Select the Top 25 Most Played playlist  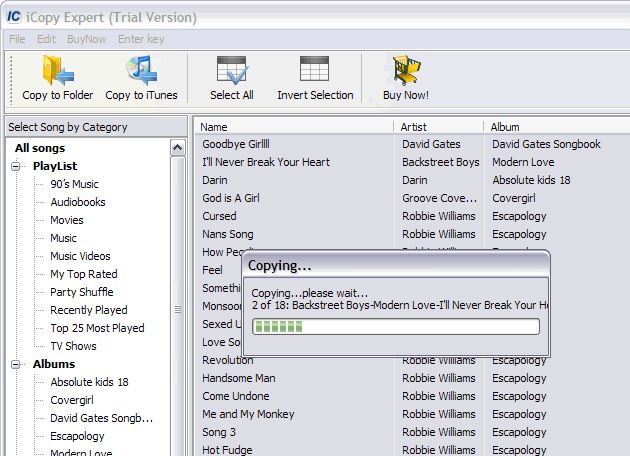[x=97, y=328]
